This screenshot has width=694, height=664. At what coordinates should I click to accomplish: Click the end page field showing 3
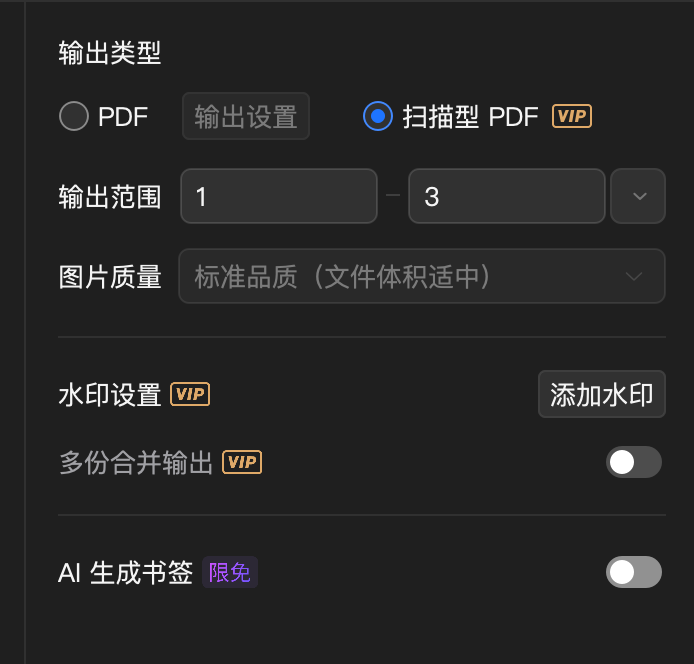pos(507,196)
